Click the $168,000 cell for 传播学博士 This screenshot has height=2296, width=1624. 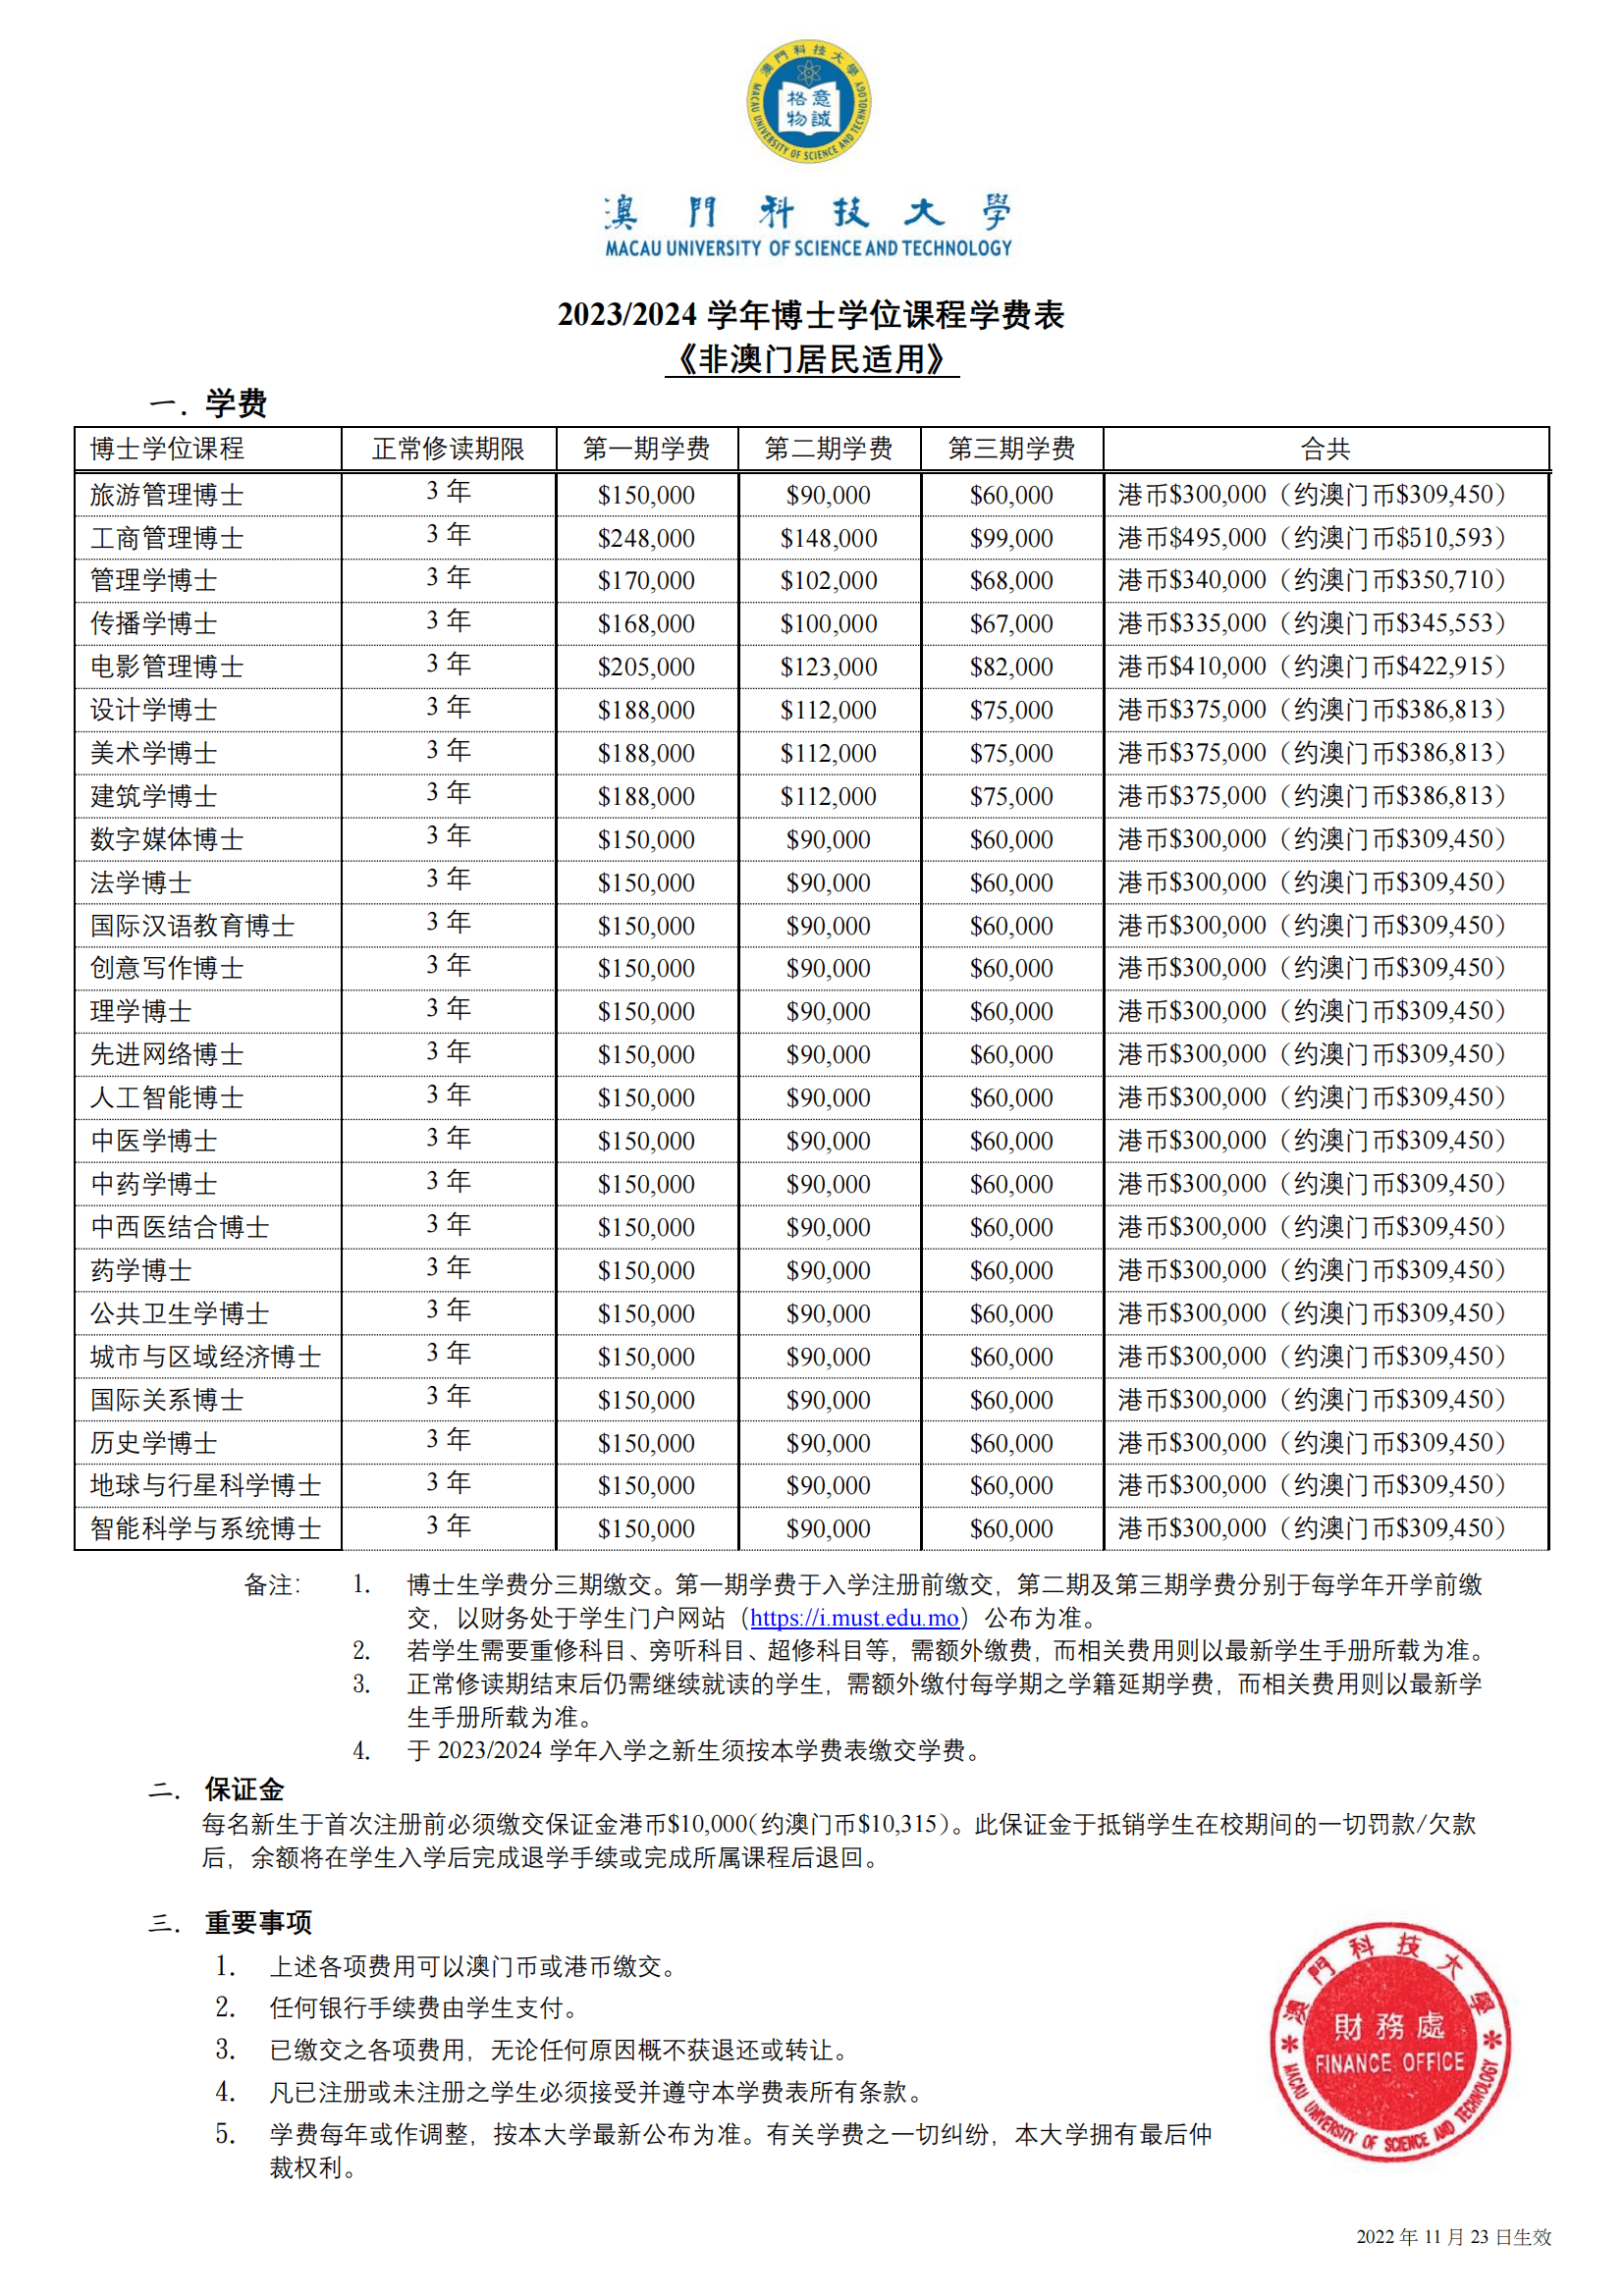646,624
